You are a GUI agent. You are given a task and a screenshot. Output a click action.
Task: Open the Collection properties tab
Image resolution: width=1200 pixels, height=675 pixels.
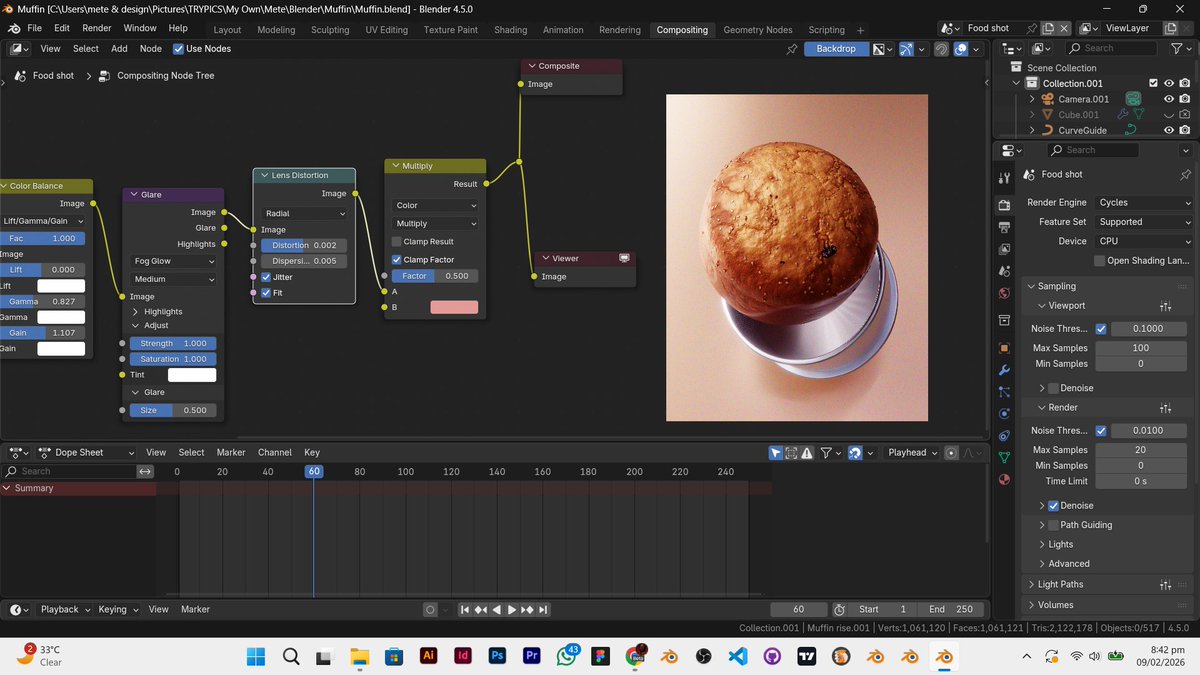(1004, 320)
